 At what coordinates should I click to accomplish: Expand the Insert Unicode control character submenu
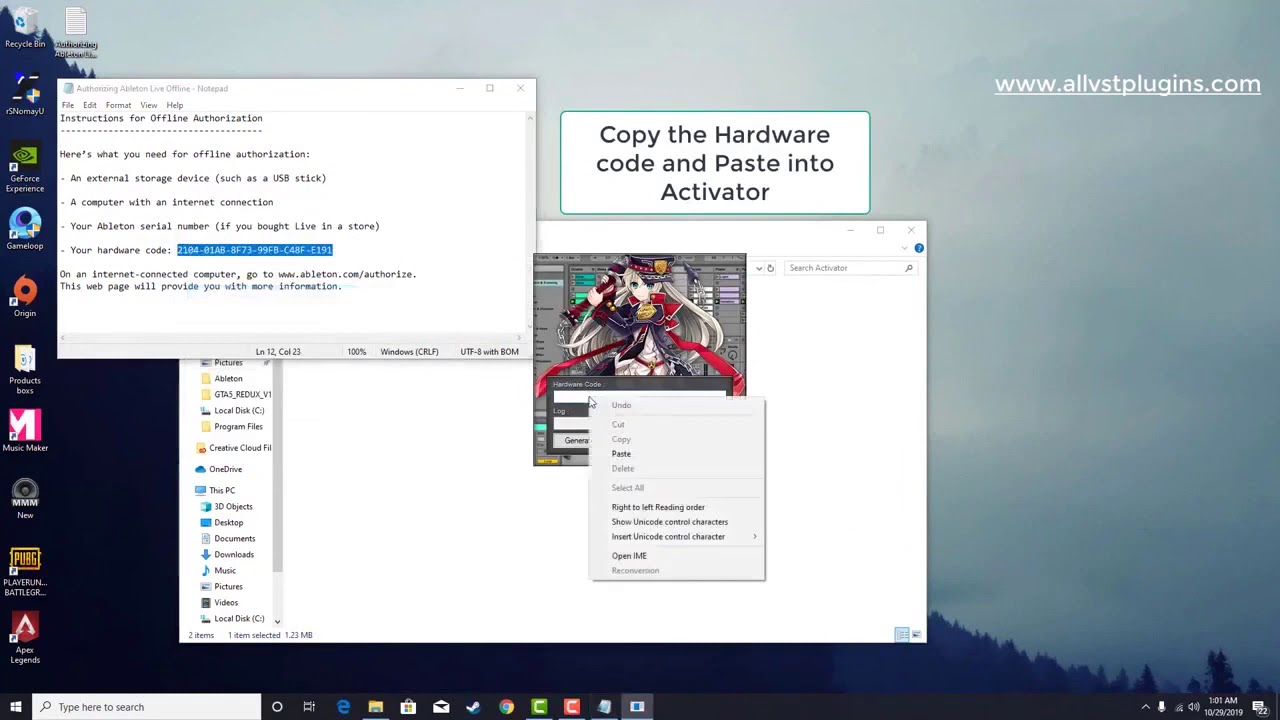point(754,537)
